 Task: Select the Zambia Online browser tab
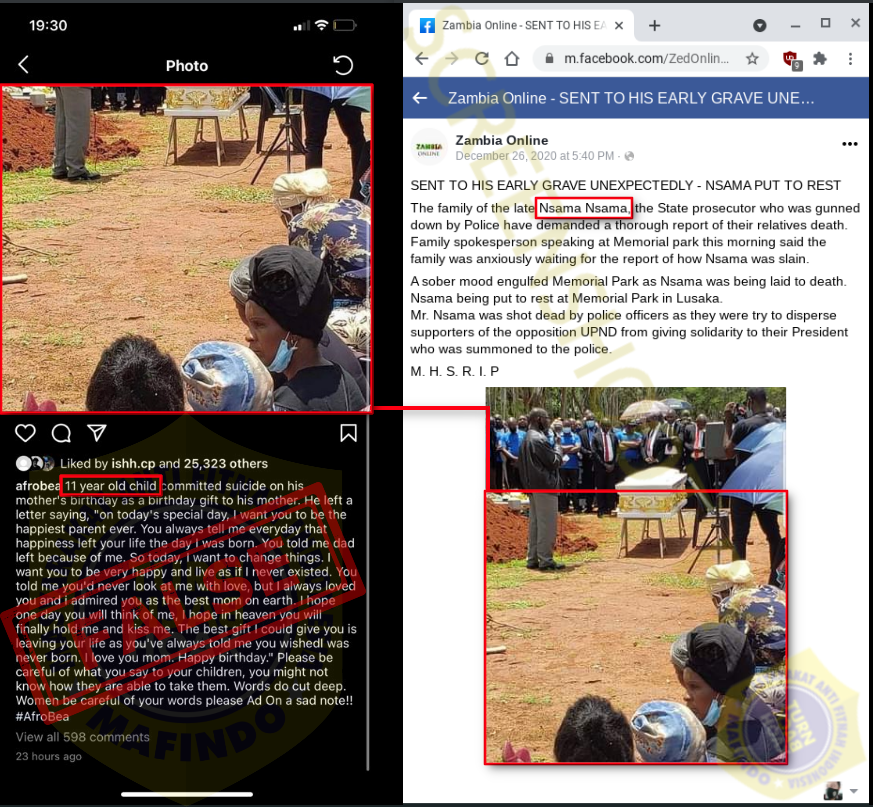click(x=522, y=26)
